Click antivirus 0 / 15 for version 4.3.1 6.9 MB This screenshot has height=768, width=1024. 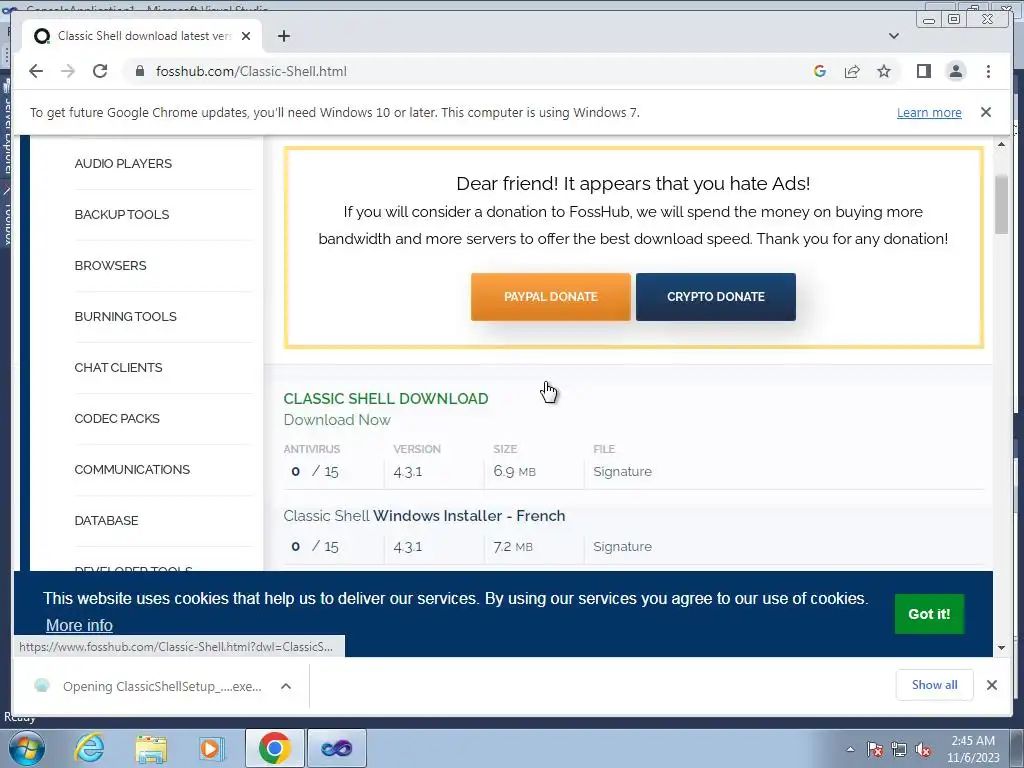[x=315, y=472]
